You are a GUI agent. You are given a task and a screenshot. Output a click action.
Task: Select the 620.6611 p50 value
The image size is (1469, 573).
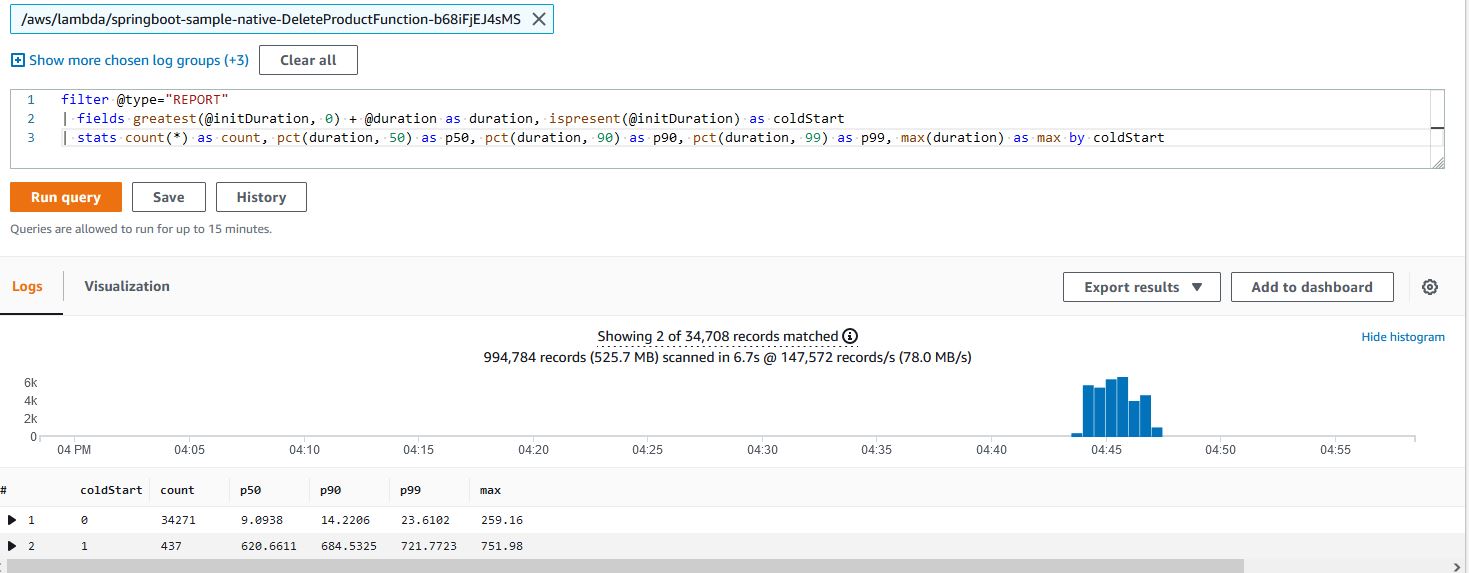268,546
